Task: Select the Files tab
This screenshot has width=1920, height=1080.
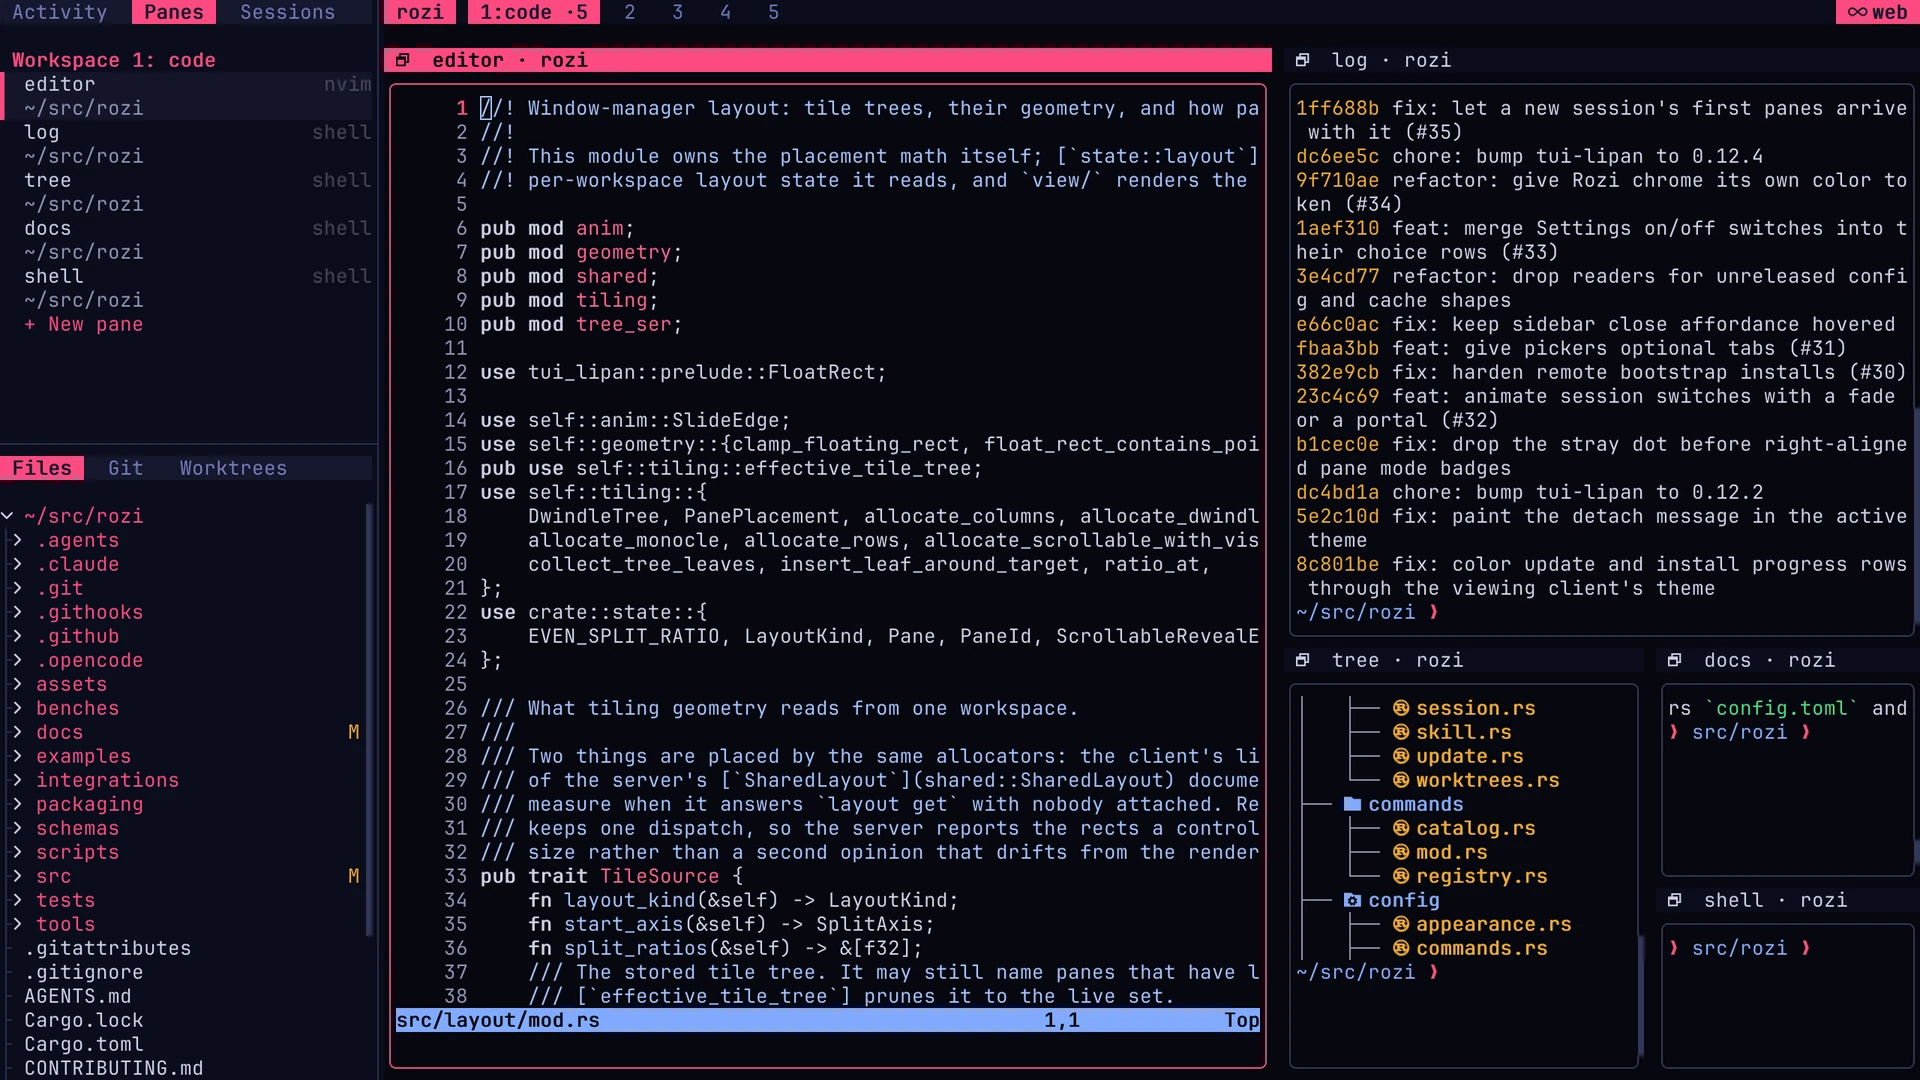Action: (x=42, y=468)
